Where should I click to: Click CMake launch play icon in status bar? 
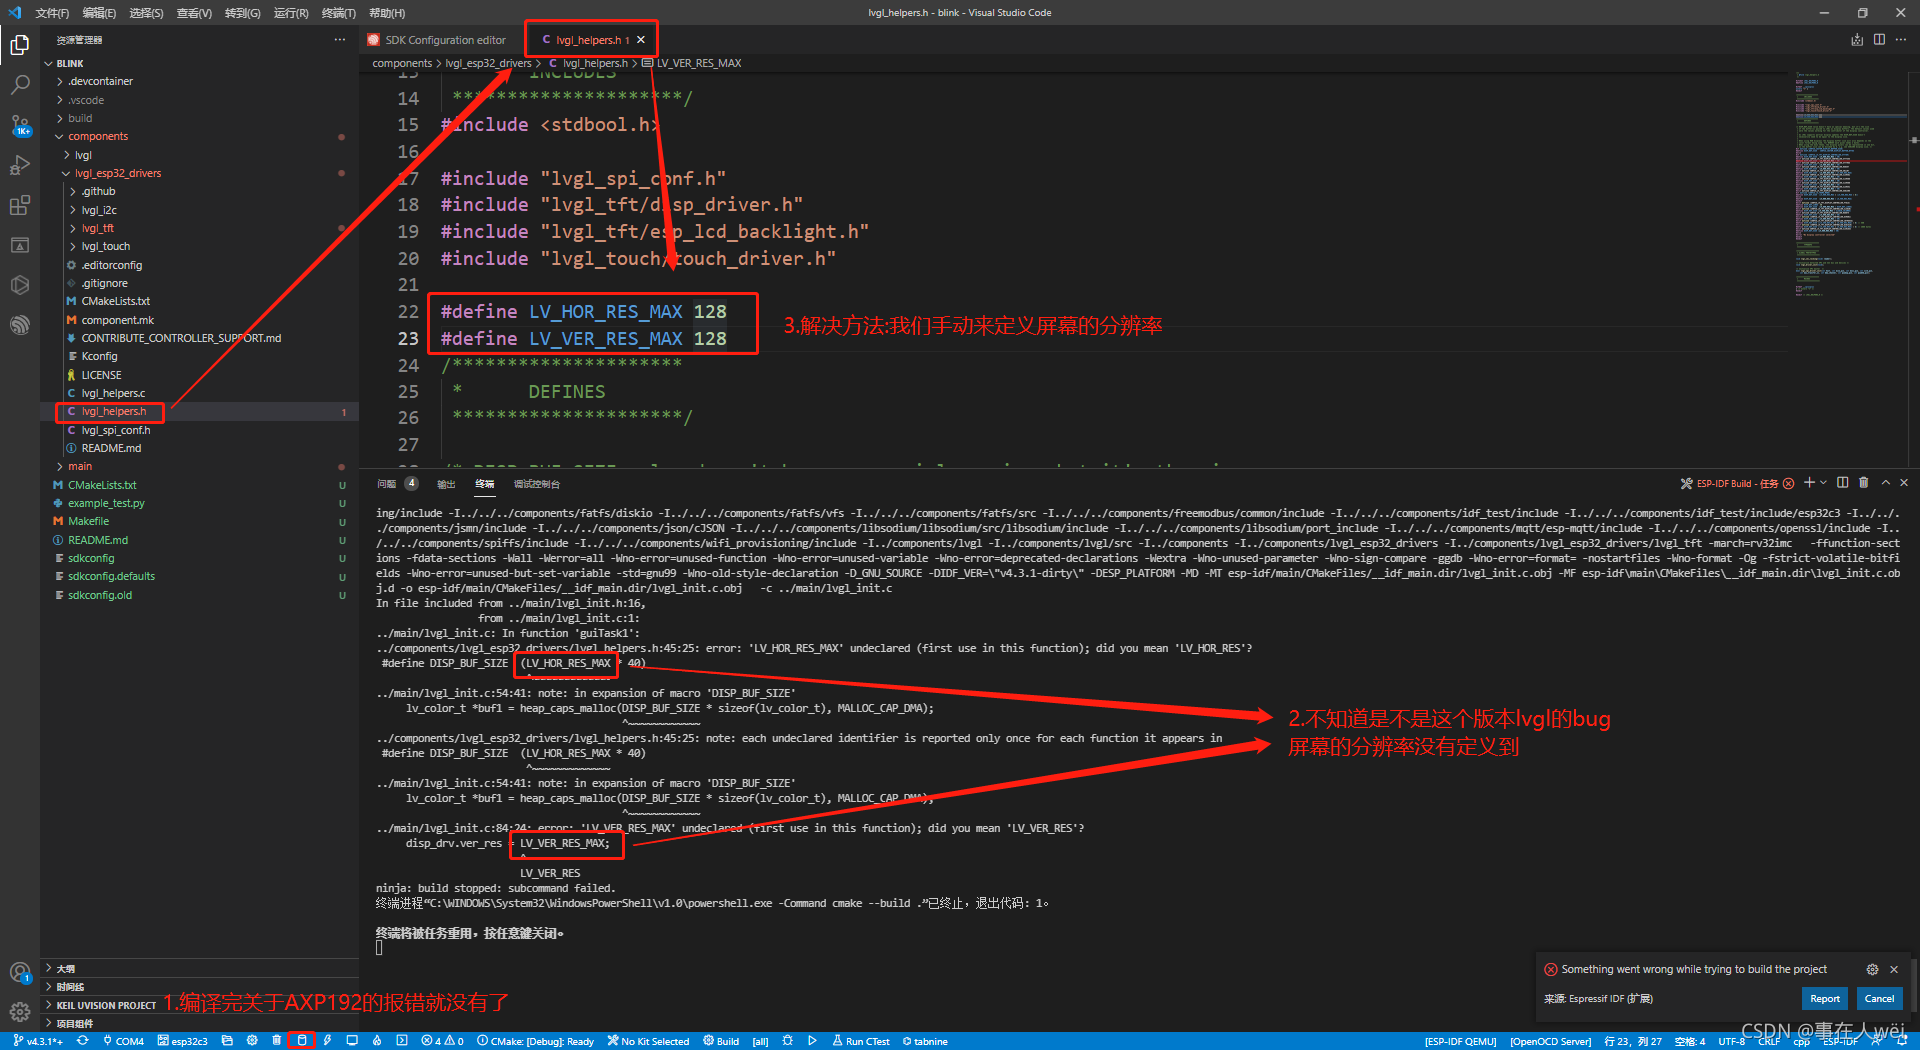[812, 1041]
